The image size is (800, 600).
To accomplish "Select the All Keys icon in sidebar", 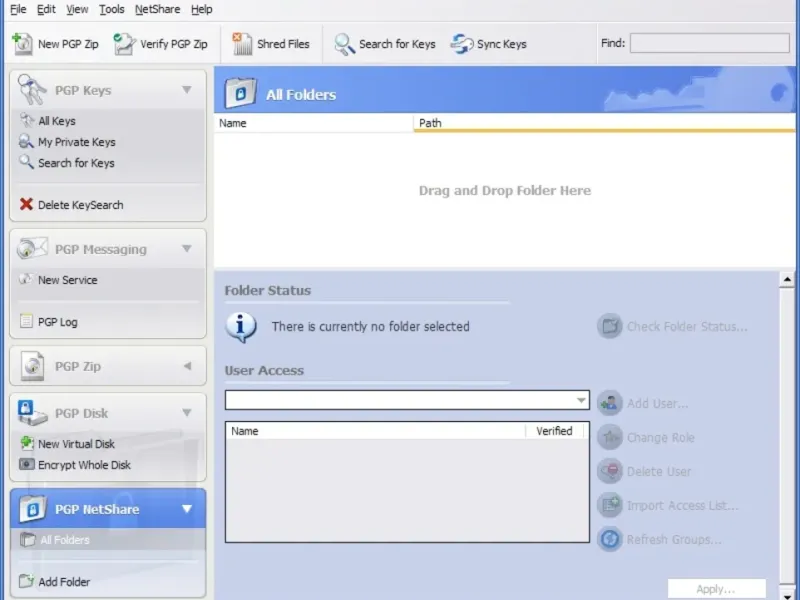I will click(x=27, y=120).
